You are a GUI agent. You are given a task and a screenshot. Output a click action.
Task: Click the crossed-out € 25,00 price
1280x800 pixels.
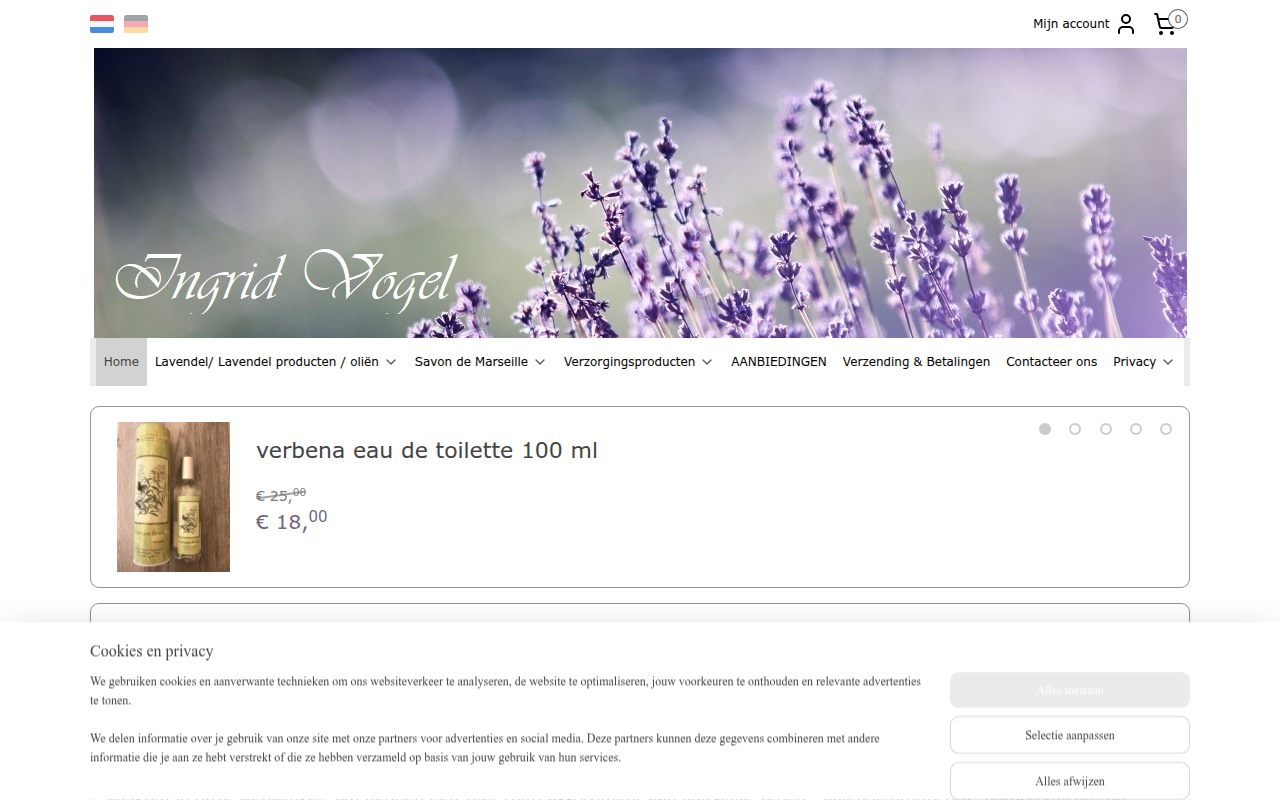point(281,495)
